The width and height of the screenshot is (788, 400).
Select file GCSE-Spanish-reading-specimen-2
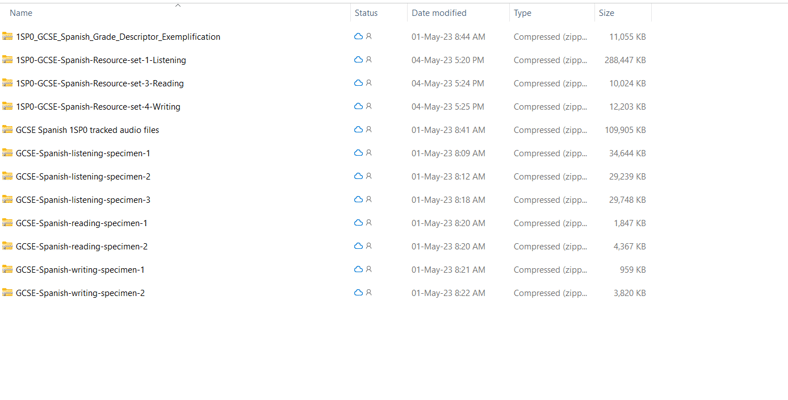coord(81,246)
